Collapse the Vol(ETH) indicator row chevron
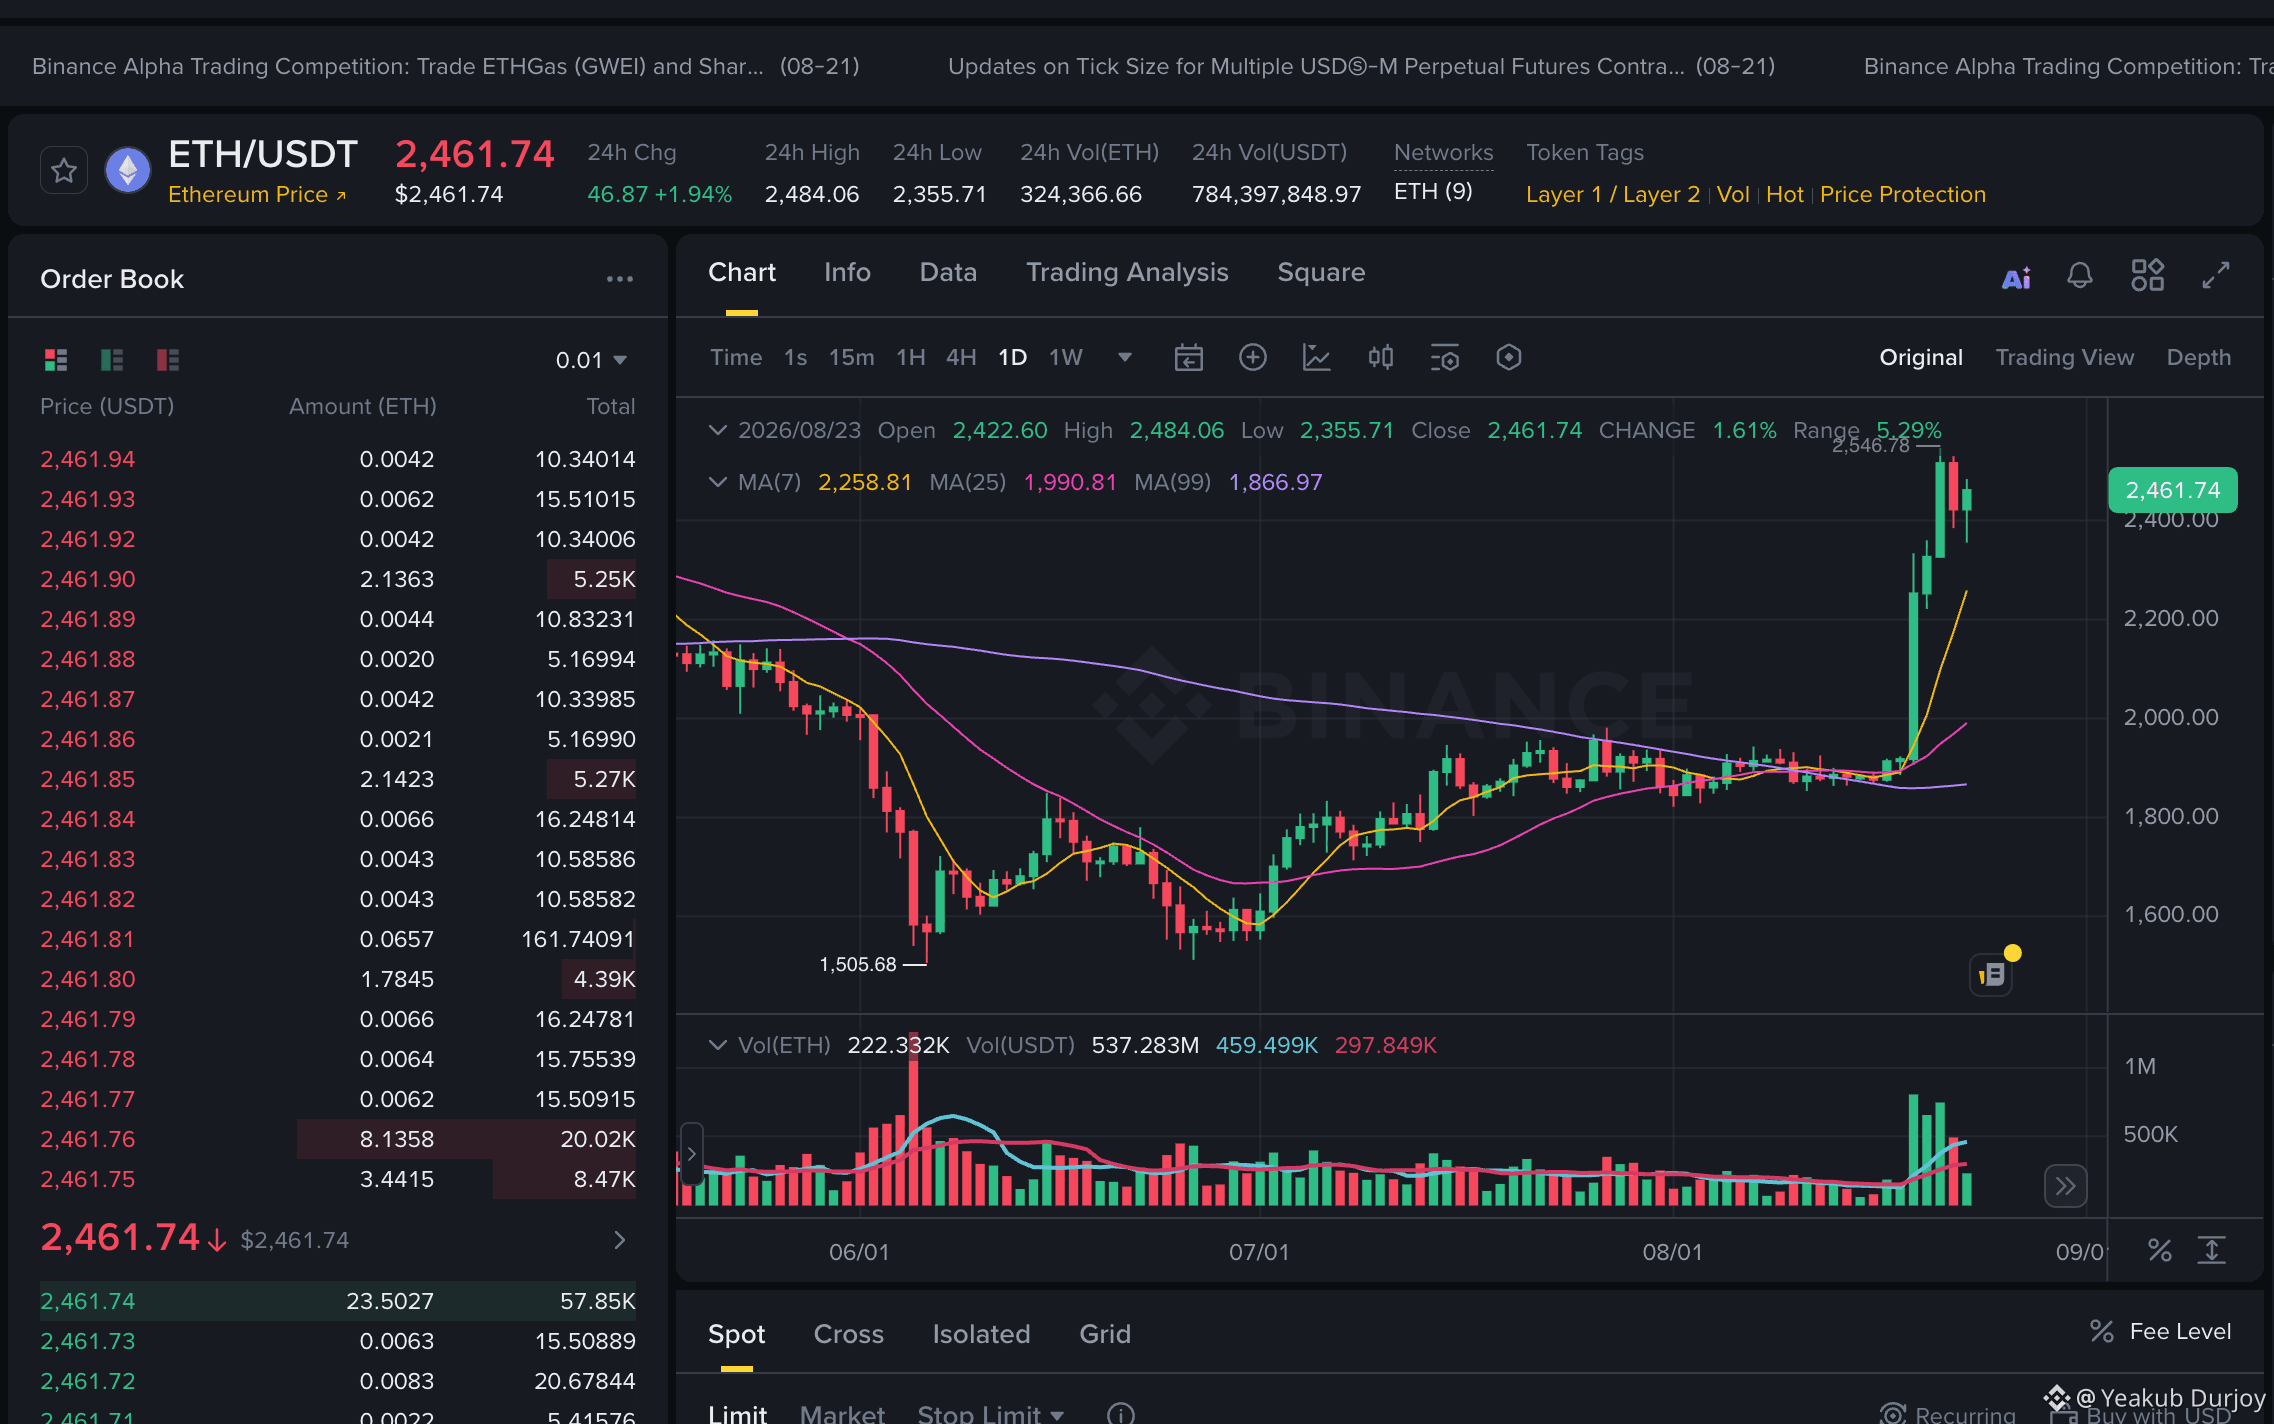 717,1045
